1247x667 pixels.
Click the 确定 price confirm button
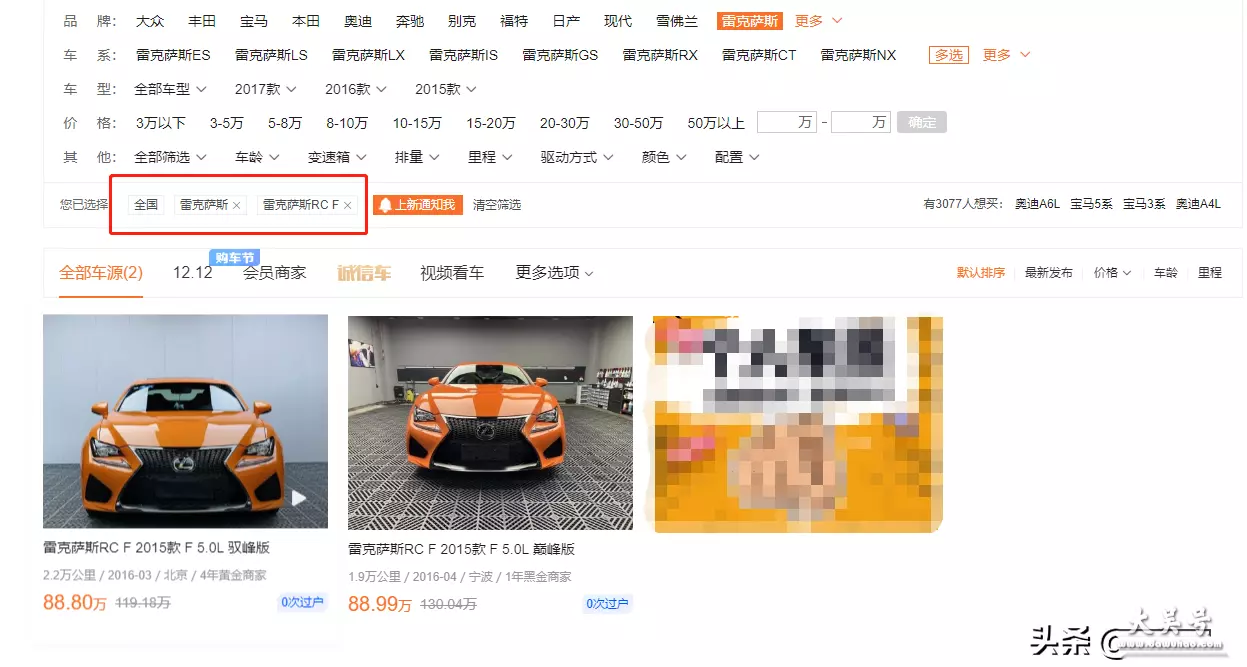pyautogui.click(x=922, y=122)
